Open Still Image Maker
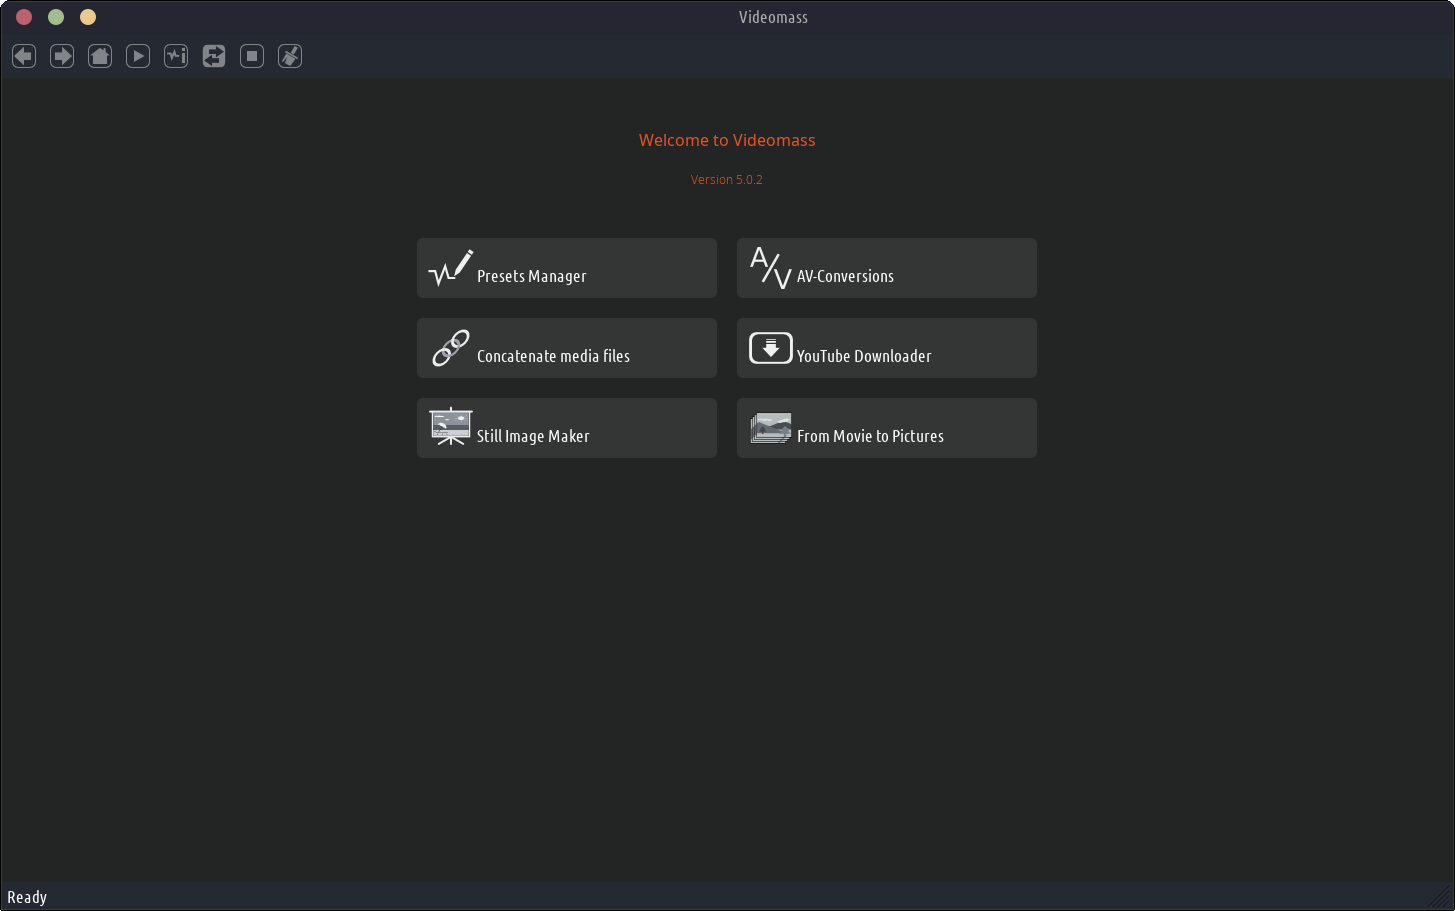1455x911 pixels. (566, 428)
